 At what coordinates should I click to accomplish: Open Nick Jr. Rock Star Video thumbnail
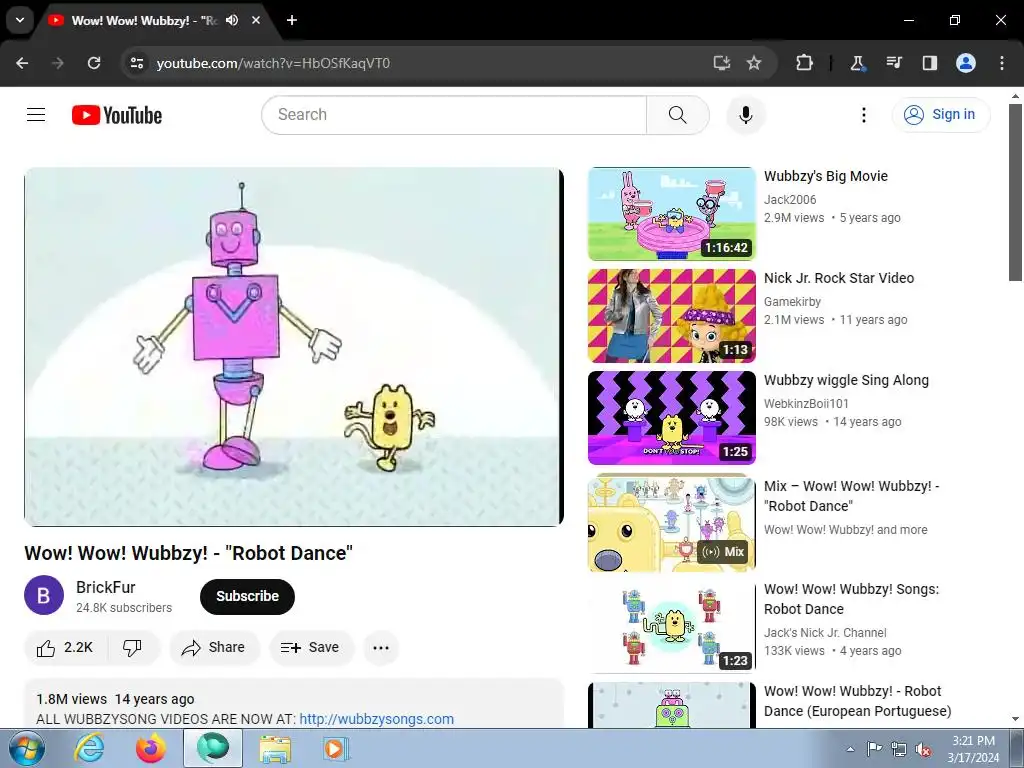click(672, 315)
